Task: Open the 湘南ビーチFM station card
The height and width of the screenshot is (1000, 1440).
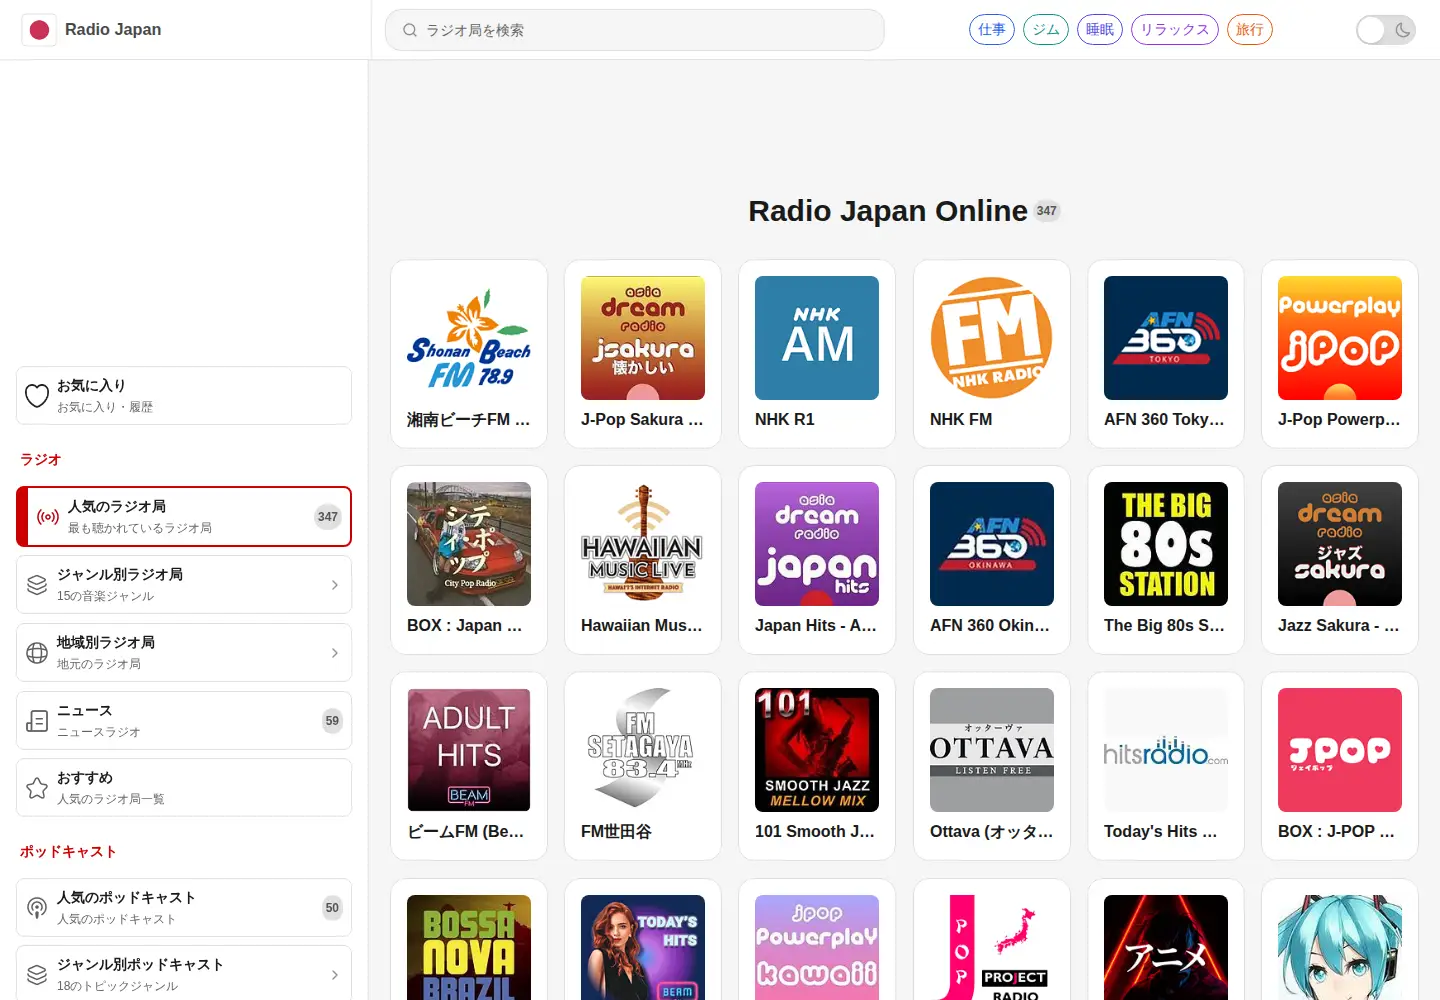Action: point(469,354)
